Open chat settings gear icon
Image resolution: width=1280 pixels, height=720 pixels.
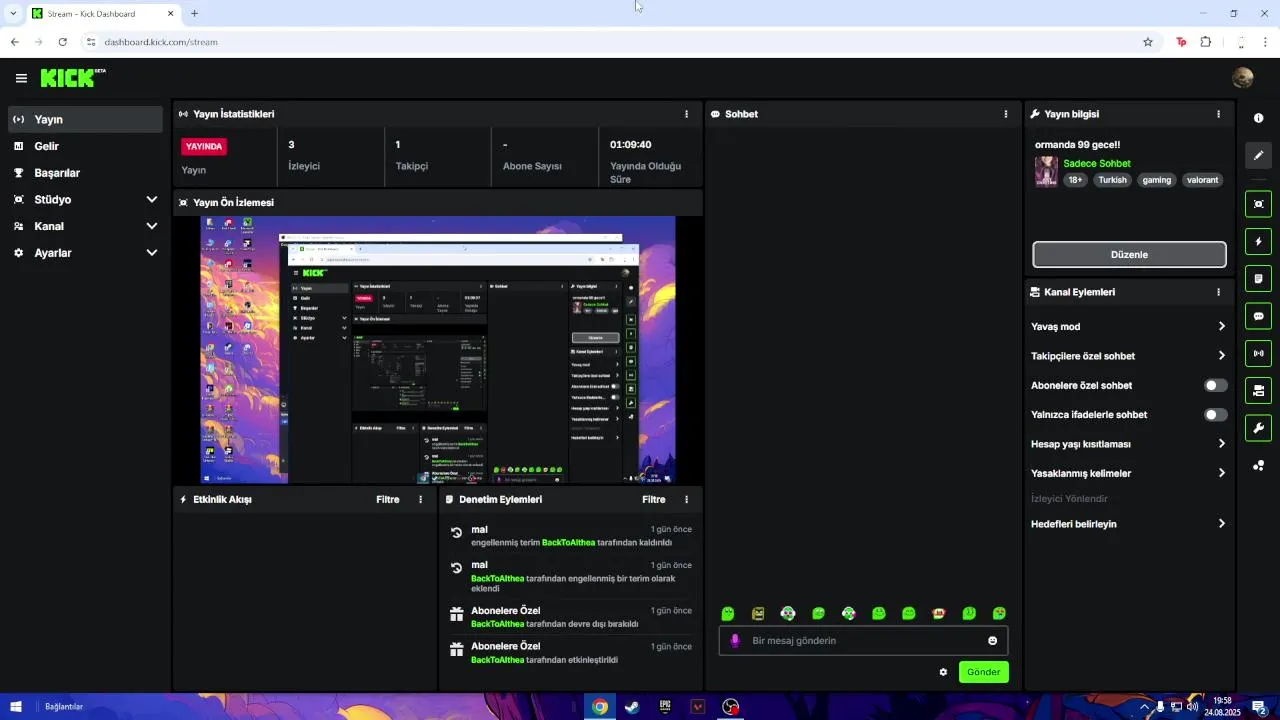(x=943, y=672)
